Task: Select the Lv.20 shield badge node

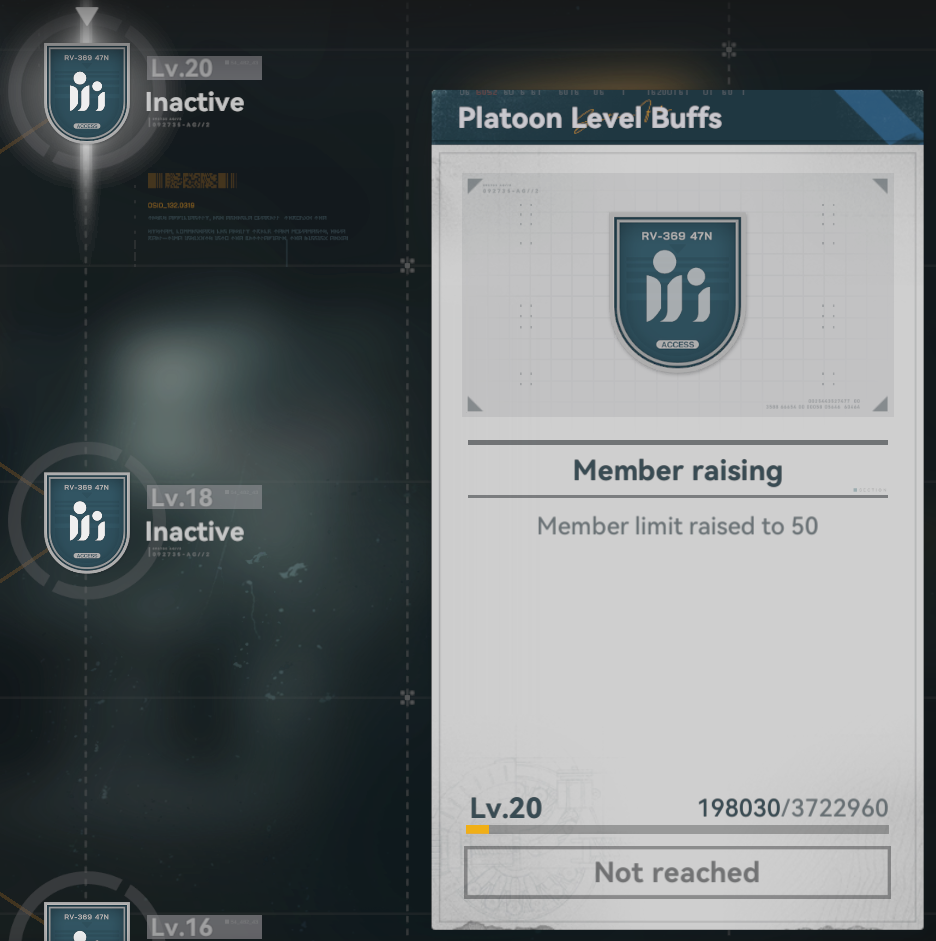Action: pyautogui.click(x=87, y=93)
